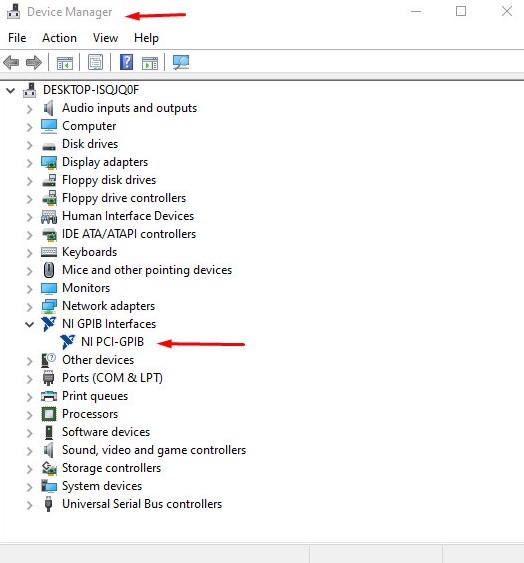
Task: Click the Monitors icon
Action: click(48, 288)
